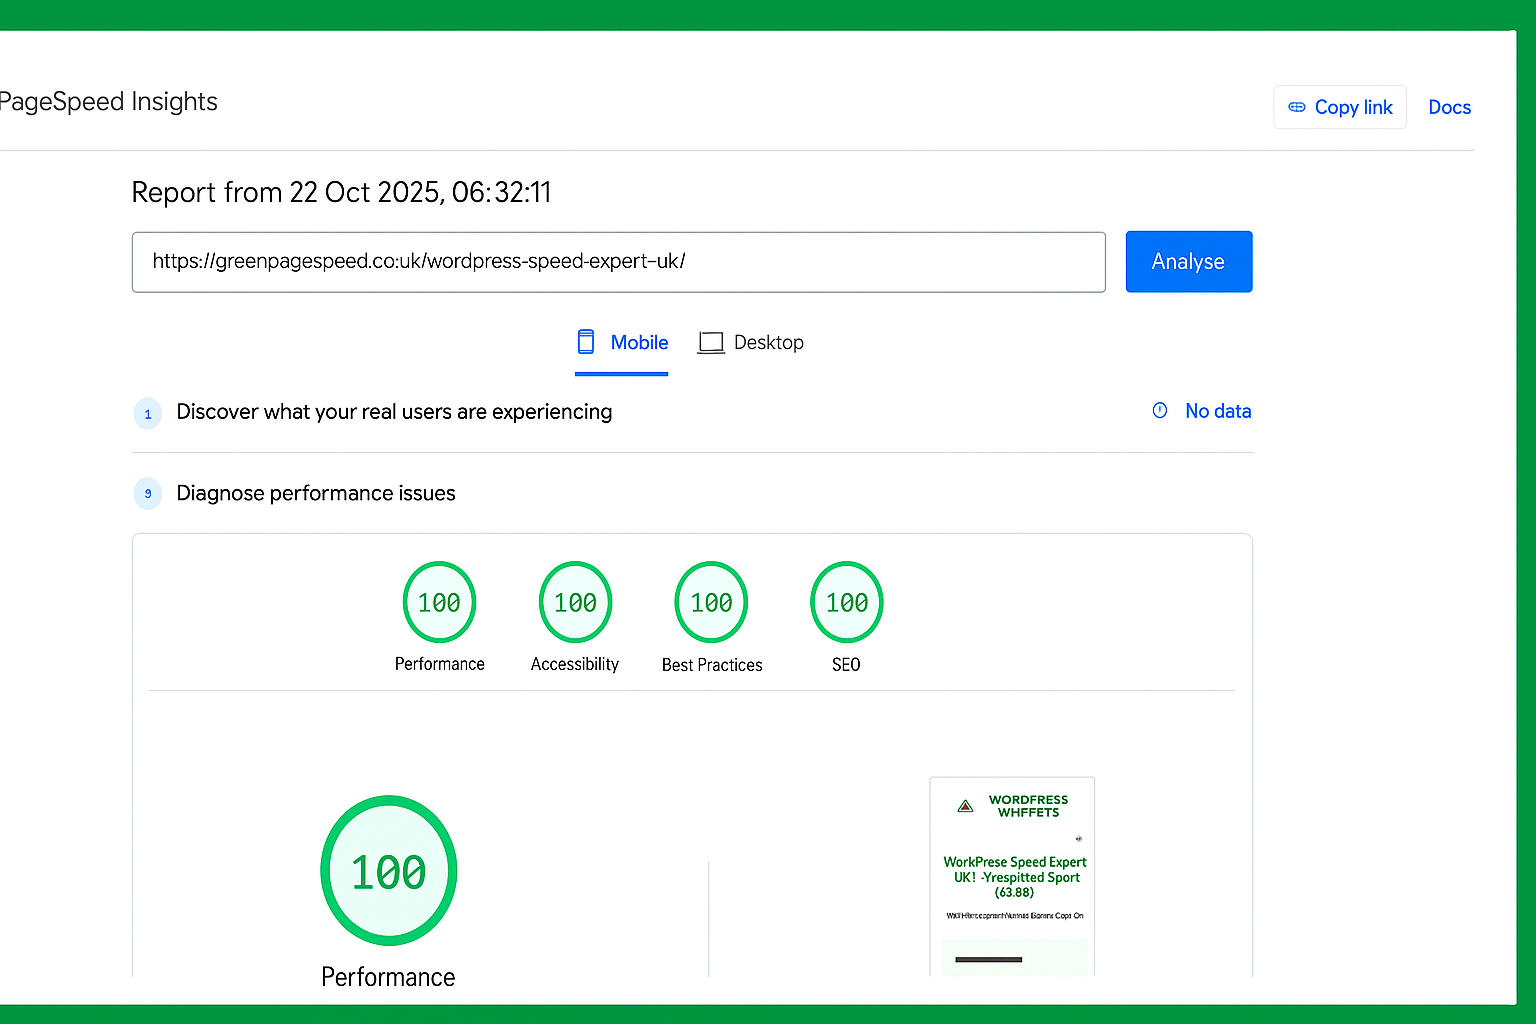Click the Best Practices score gauge

pos(711,603)
